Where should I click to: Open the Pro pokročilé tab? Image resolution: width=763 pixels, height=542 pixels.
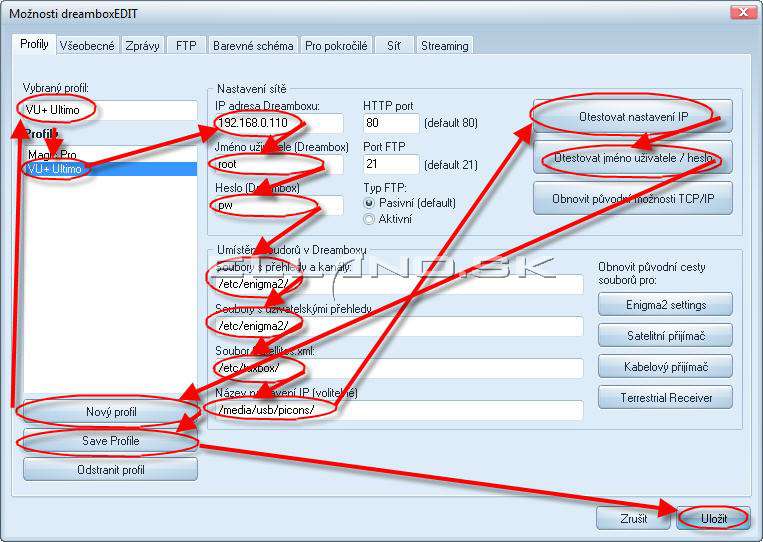tap(336, 46)
